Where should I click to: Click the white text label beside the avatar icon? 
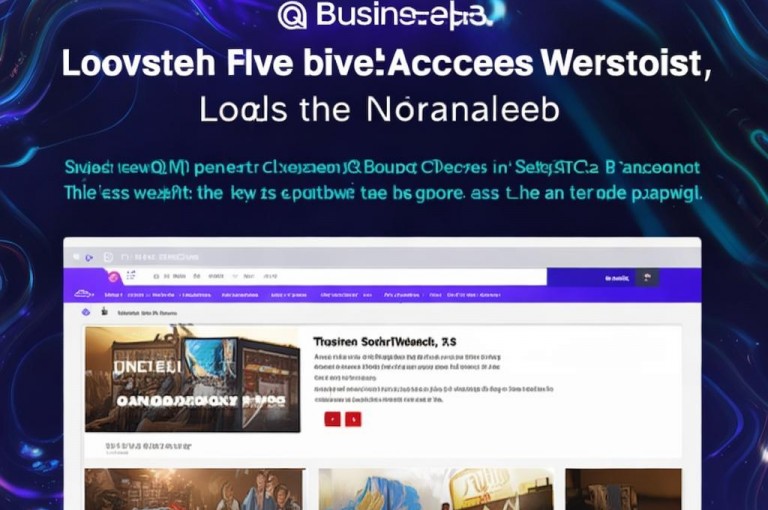(617, 278)
